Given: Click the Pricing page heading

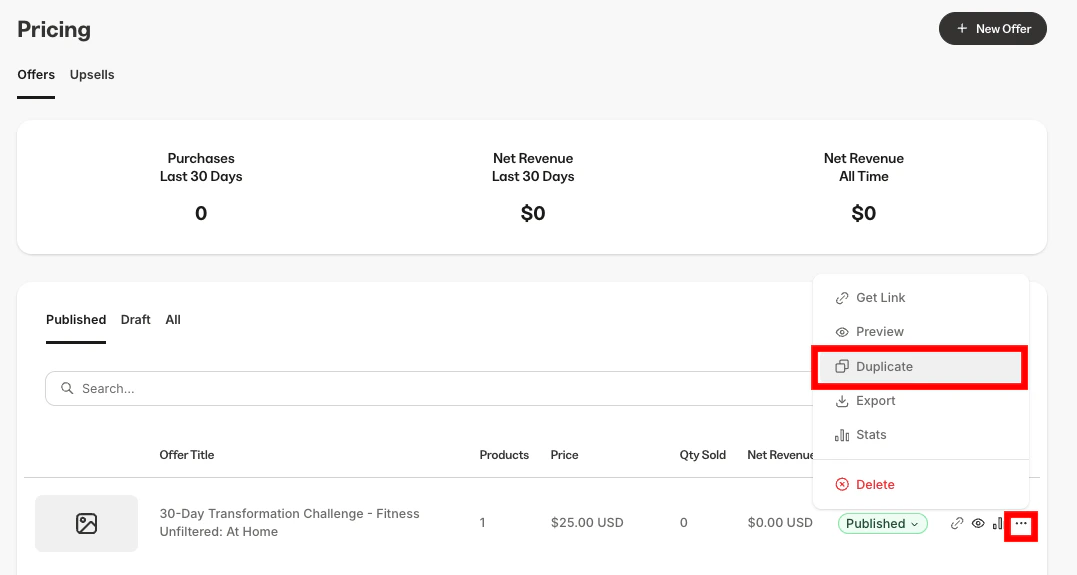Looking at the screenshot, I should pos(54,30).
